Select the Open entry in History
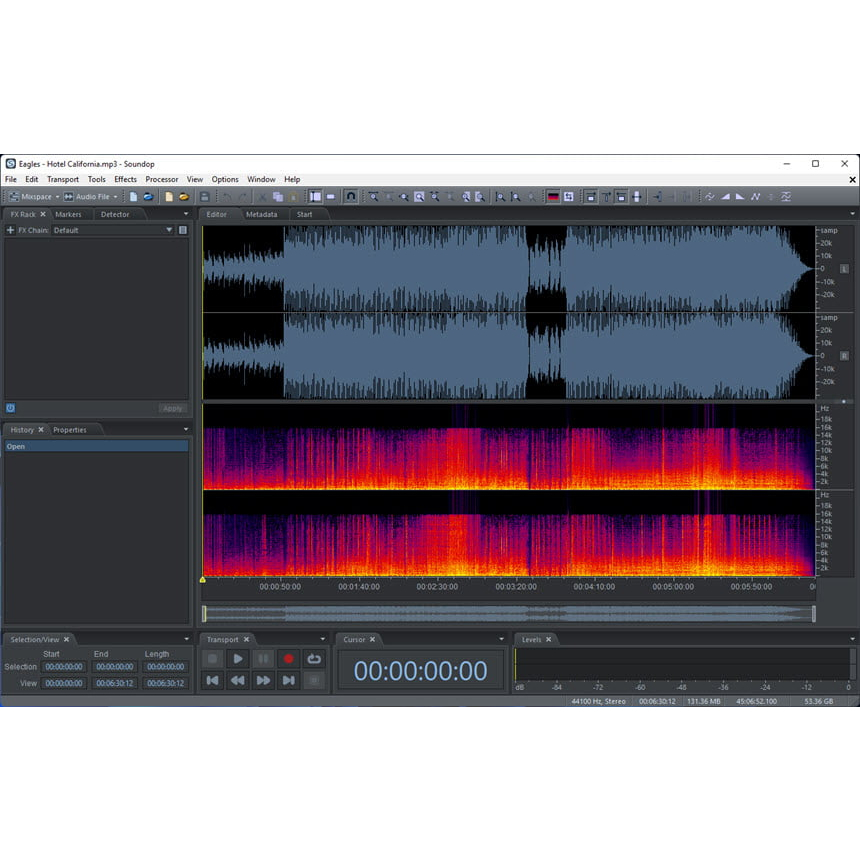The height and width of the screenshot is (860, 860). 96,447
